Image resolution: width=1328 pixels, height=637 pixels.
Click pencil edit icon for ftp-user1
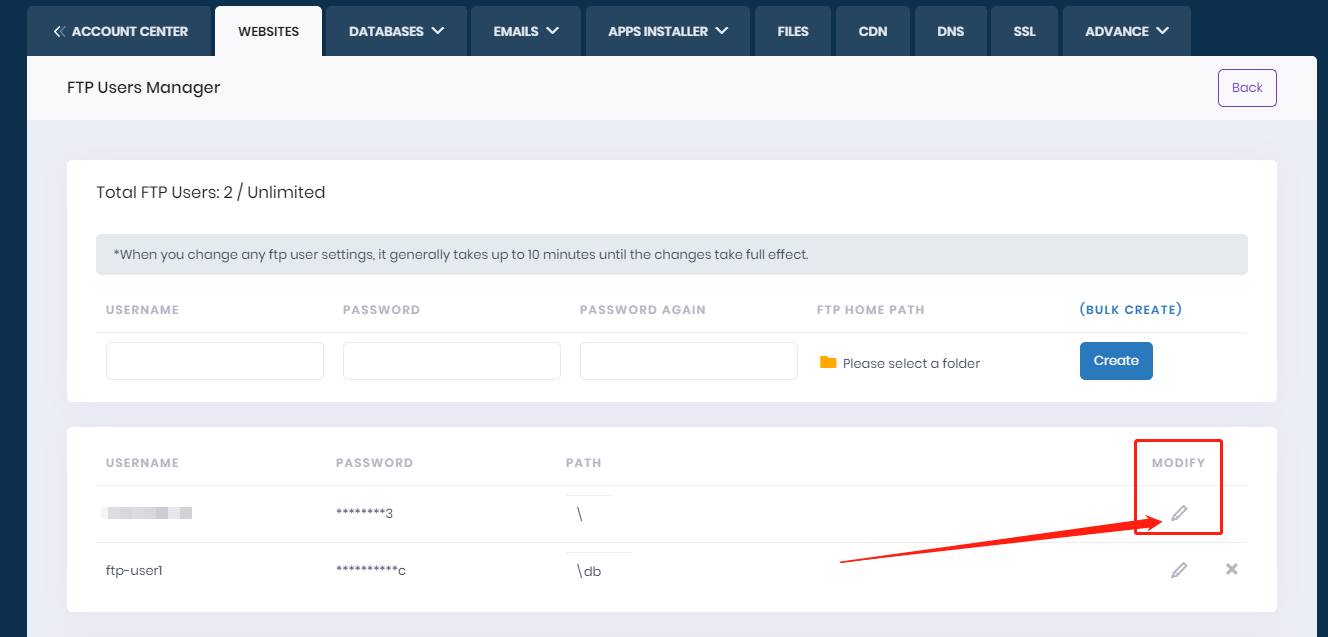point(1179,570)
